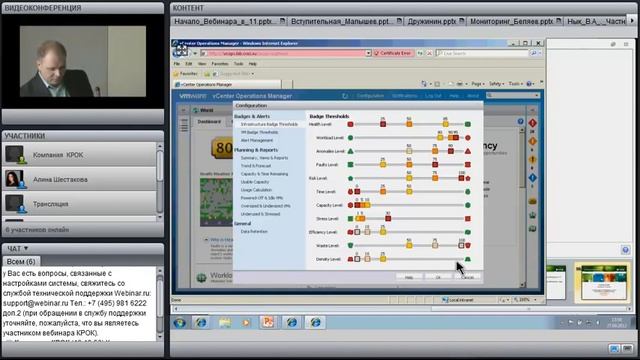Click the red Density Level start icon
The height and width of the screenshot is (360, 640).
tap(350, 259)
